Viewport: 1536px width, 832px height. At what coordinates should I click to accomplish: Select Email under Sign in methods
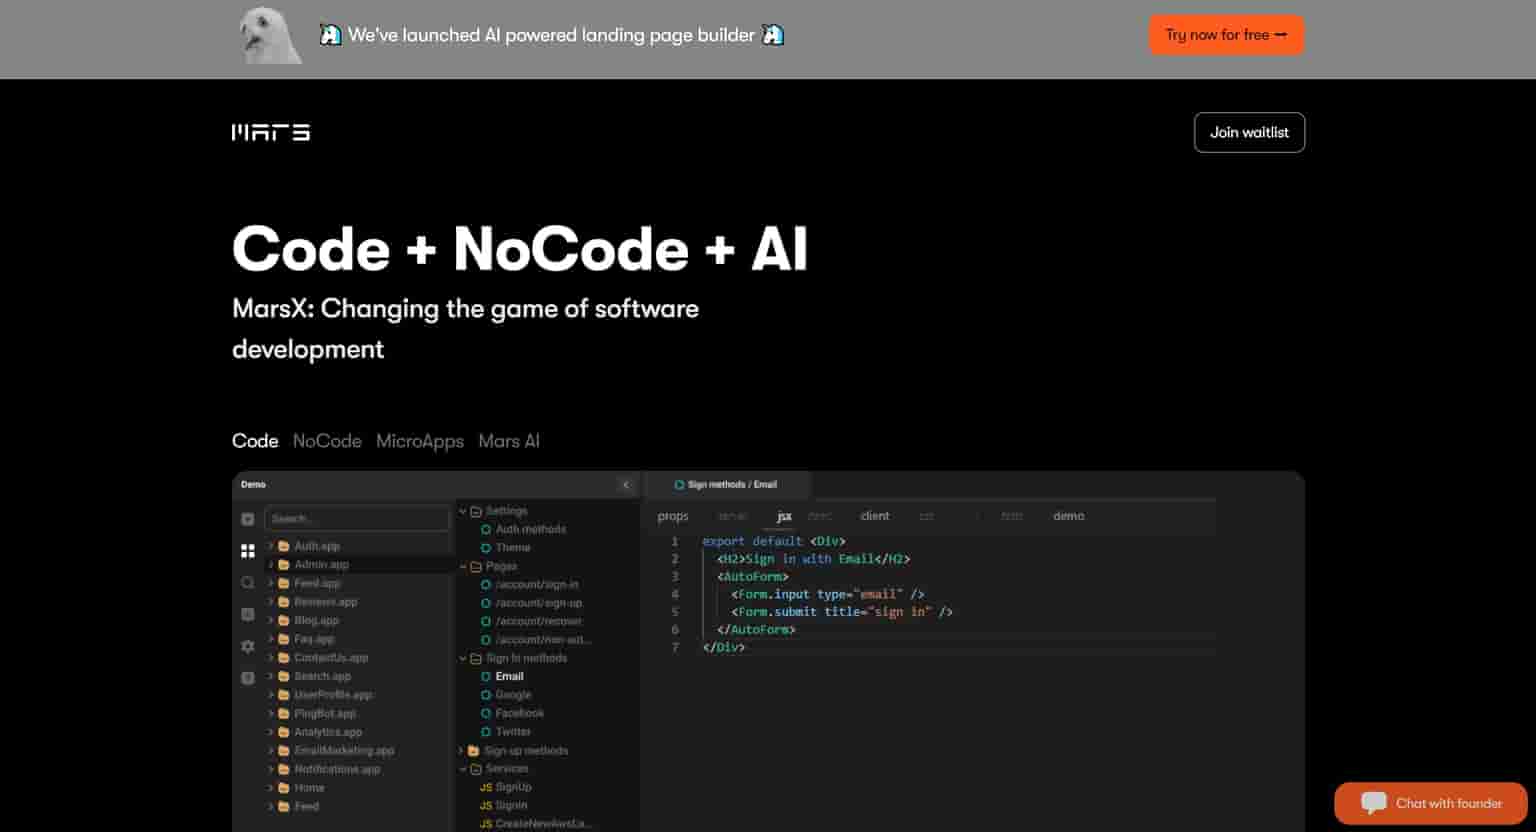[x=509, y=677]
